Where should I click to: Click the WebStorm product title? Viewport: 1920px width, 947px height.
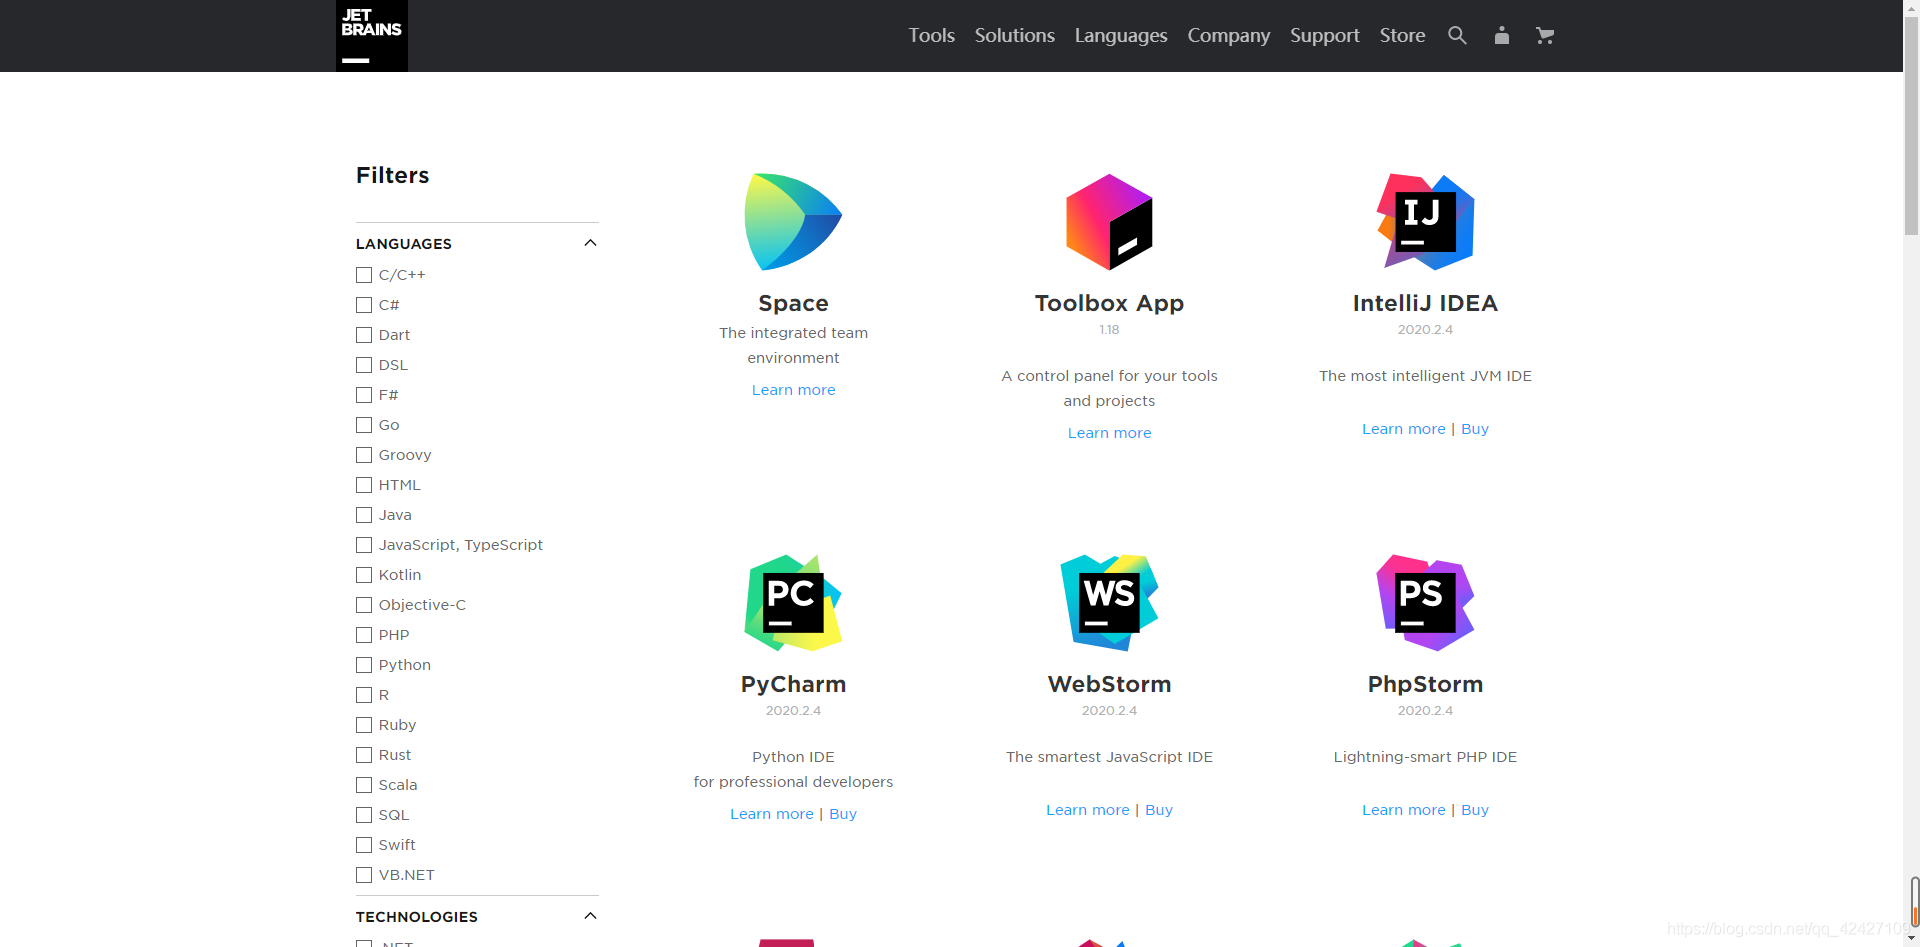(1110, 684)
